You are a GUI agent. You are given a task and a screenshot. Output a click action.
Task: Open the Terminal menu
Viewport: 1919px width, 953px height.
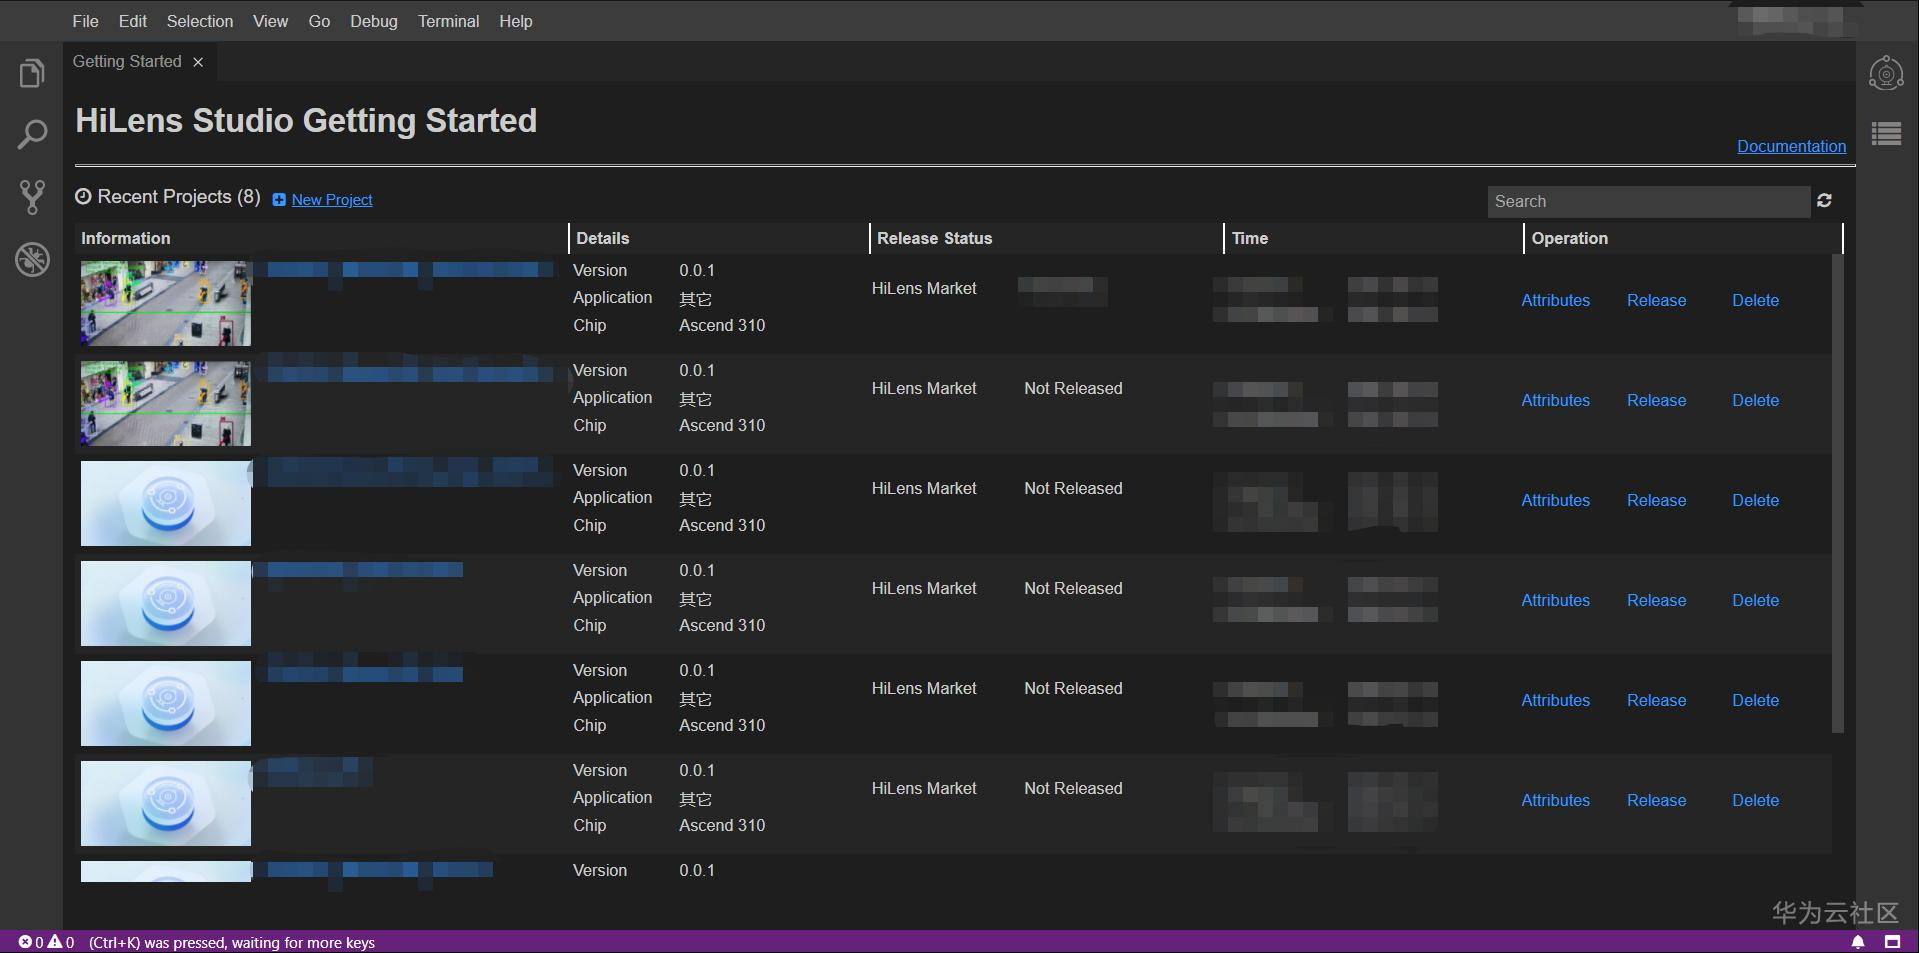tap(448, 21)
